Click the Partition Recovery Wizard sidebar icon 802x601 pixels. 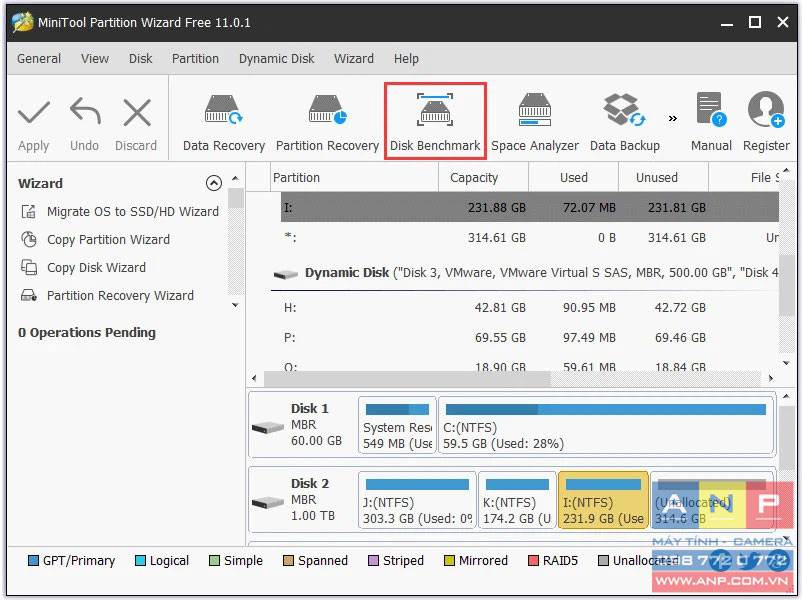click(29, 296)
